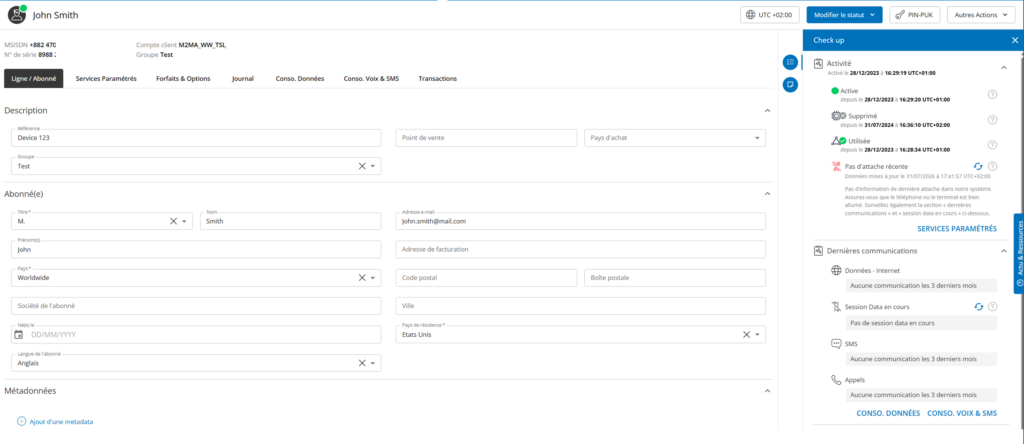Click the Session Data en cours icon
1024x444 pixels.
[x=836, y=306]
